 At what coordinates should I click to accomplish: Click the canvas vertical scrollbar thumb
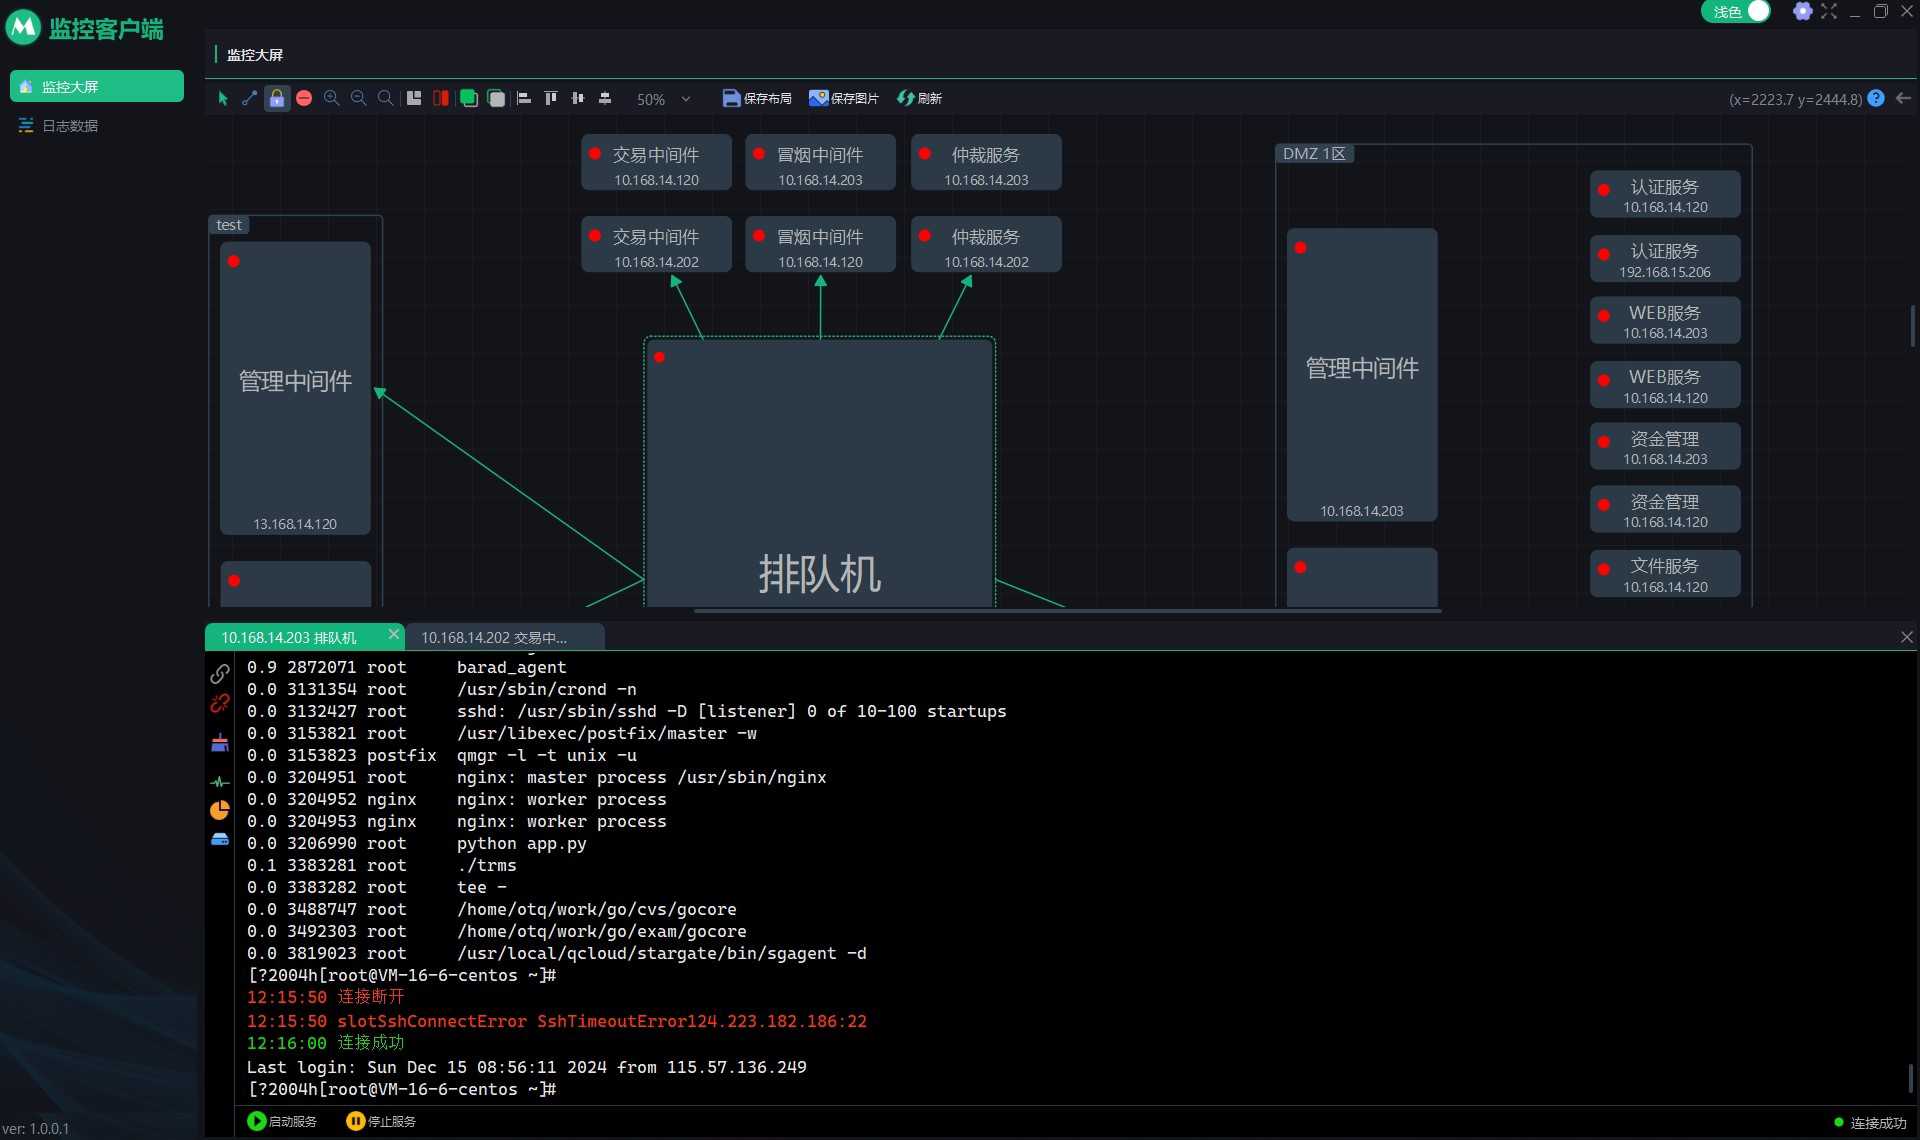(1912, 326)
